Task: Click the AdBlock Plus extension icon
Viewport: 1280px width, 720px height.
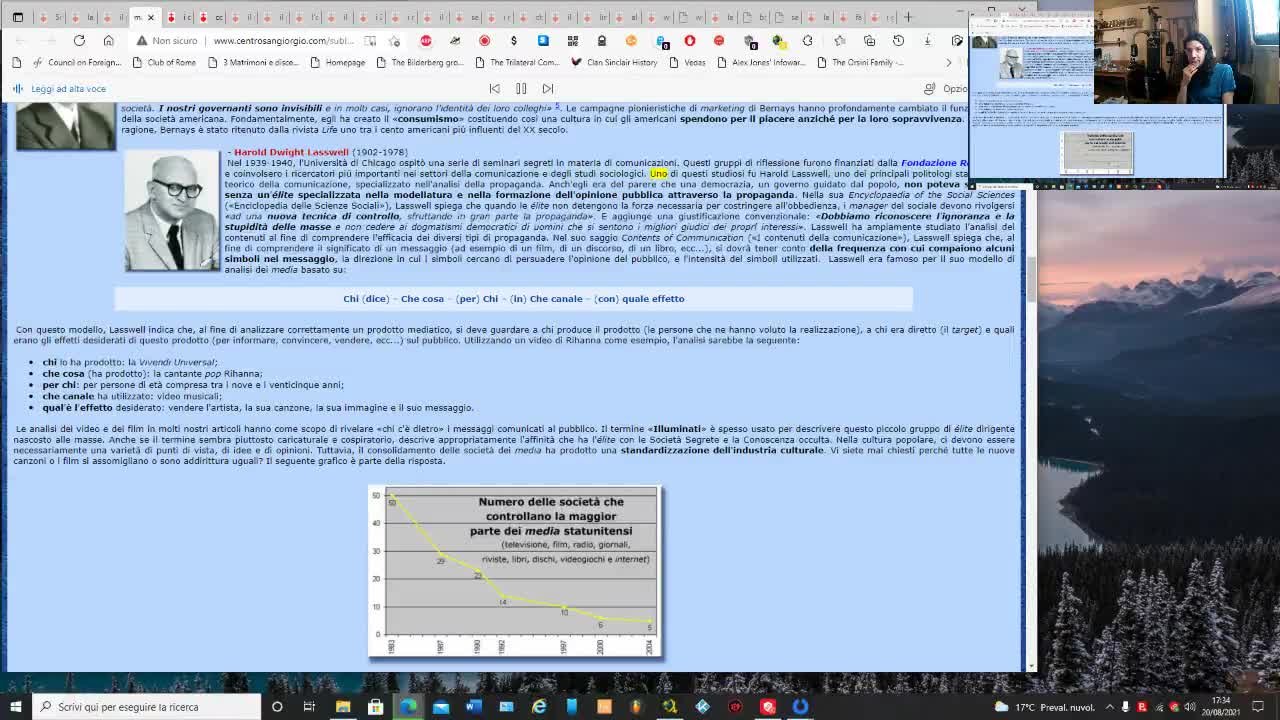Action: point(426,40)
